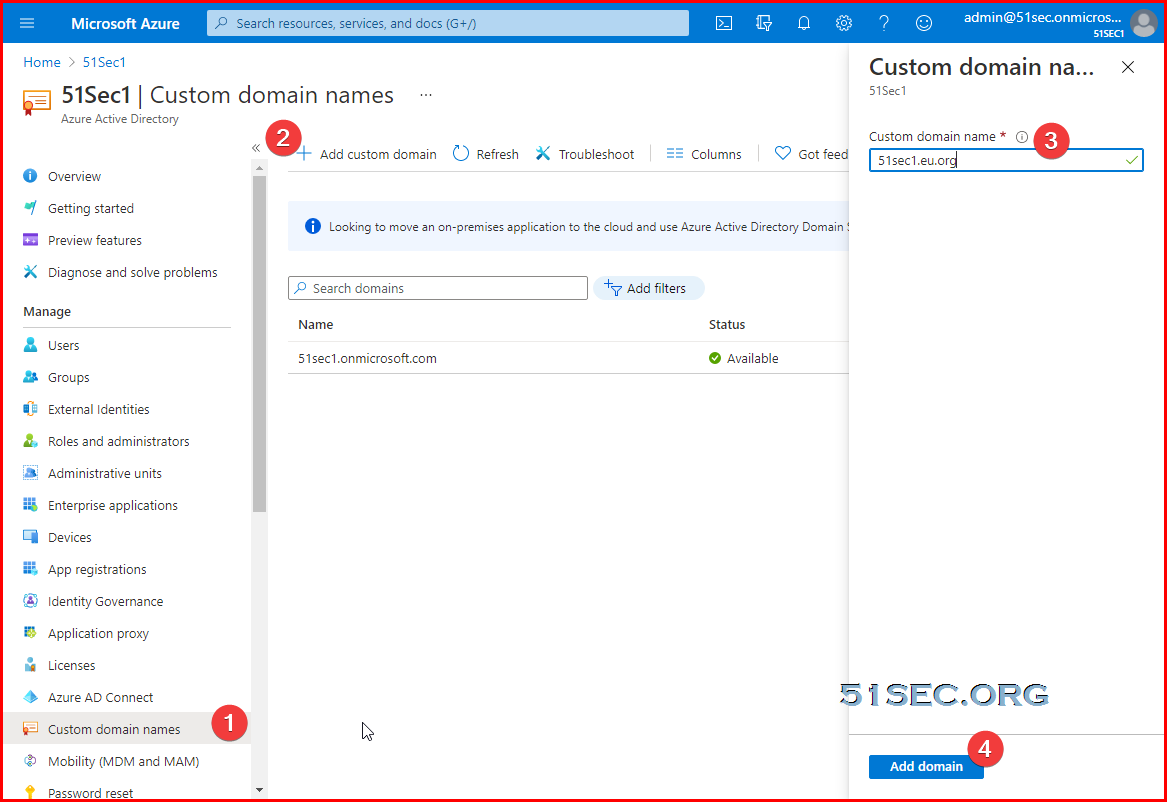
Task: Open the notifications bell
Action: 804,23
